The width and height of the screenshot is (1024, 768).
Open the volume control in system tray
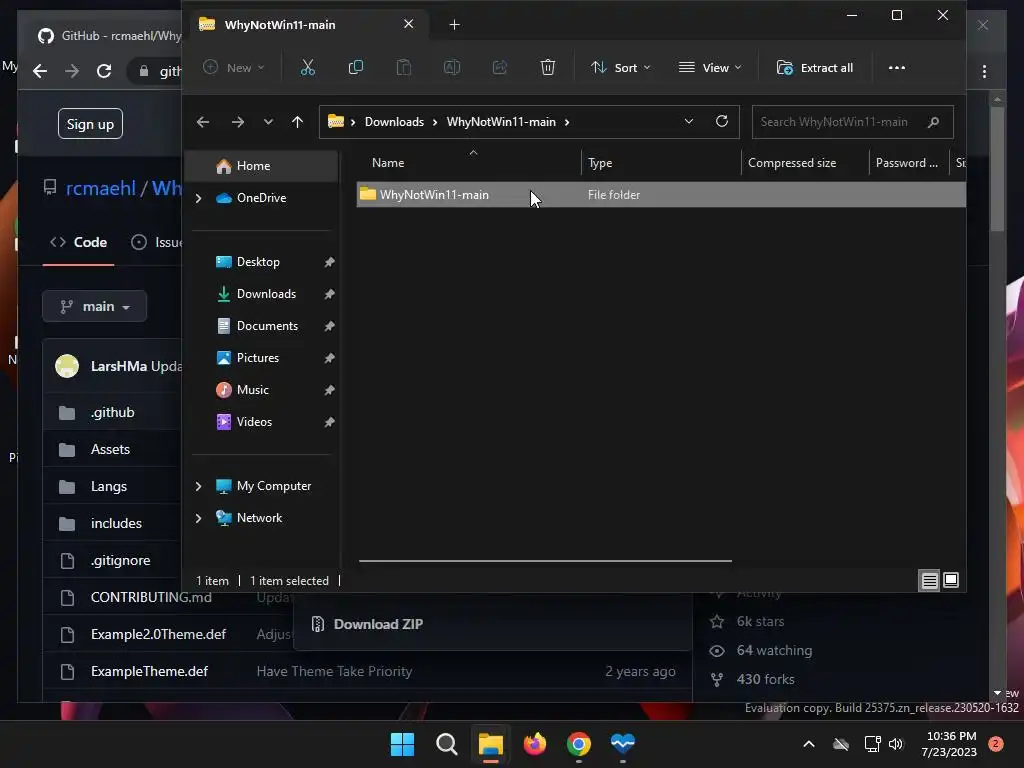(896, 744)
